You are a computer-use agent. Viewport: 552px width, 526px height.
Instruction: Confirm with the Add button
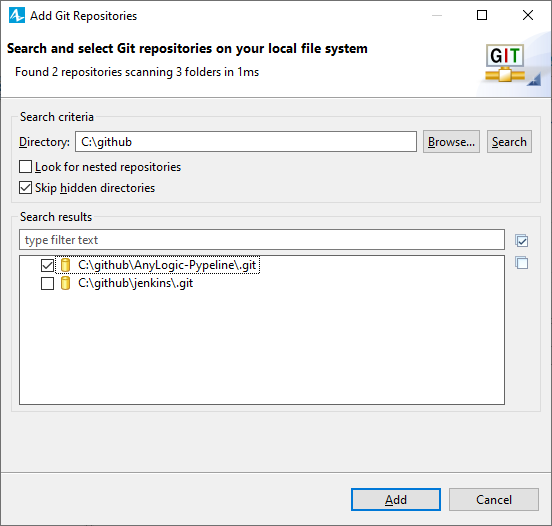[396, 500]
